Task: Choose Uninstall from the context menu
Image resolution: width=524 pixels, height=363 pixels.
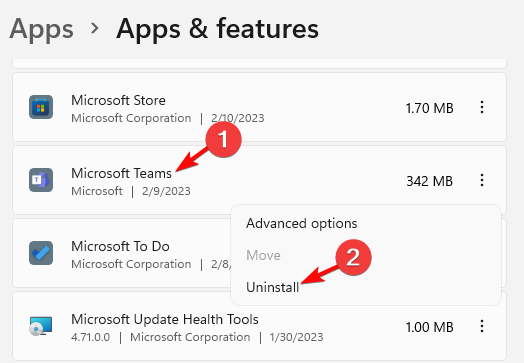Action: (x=272, y=287)
